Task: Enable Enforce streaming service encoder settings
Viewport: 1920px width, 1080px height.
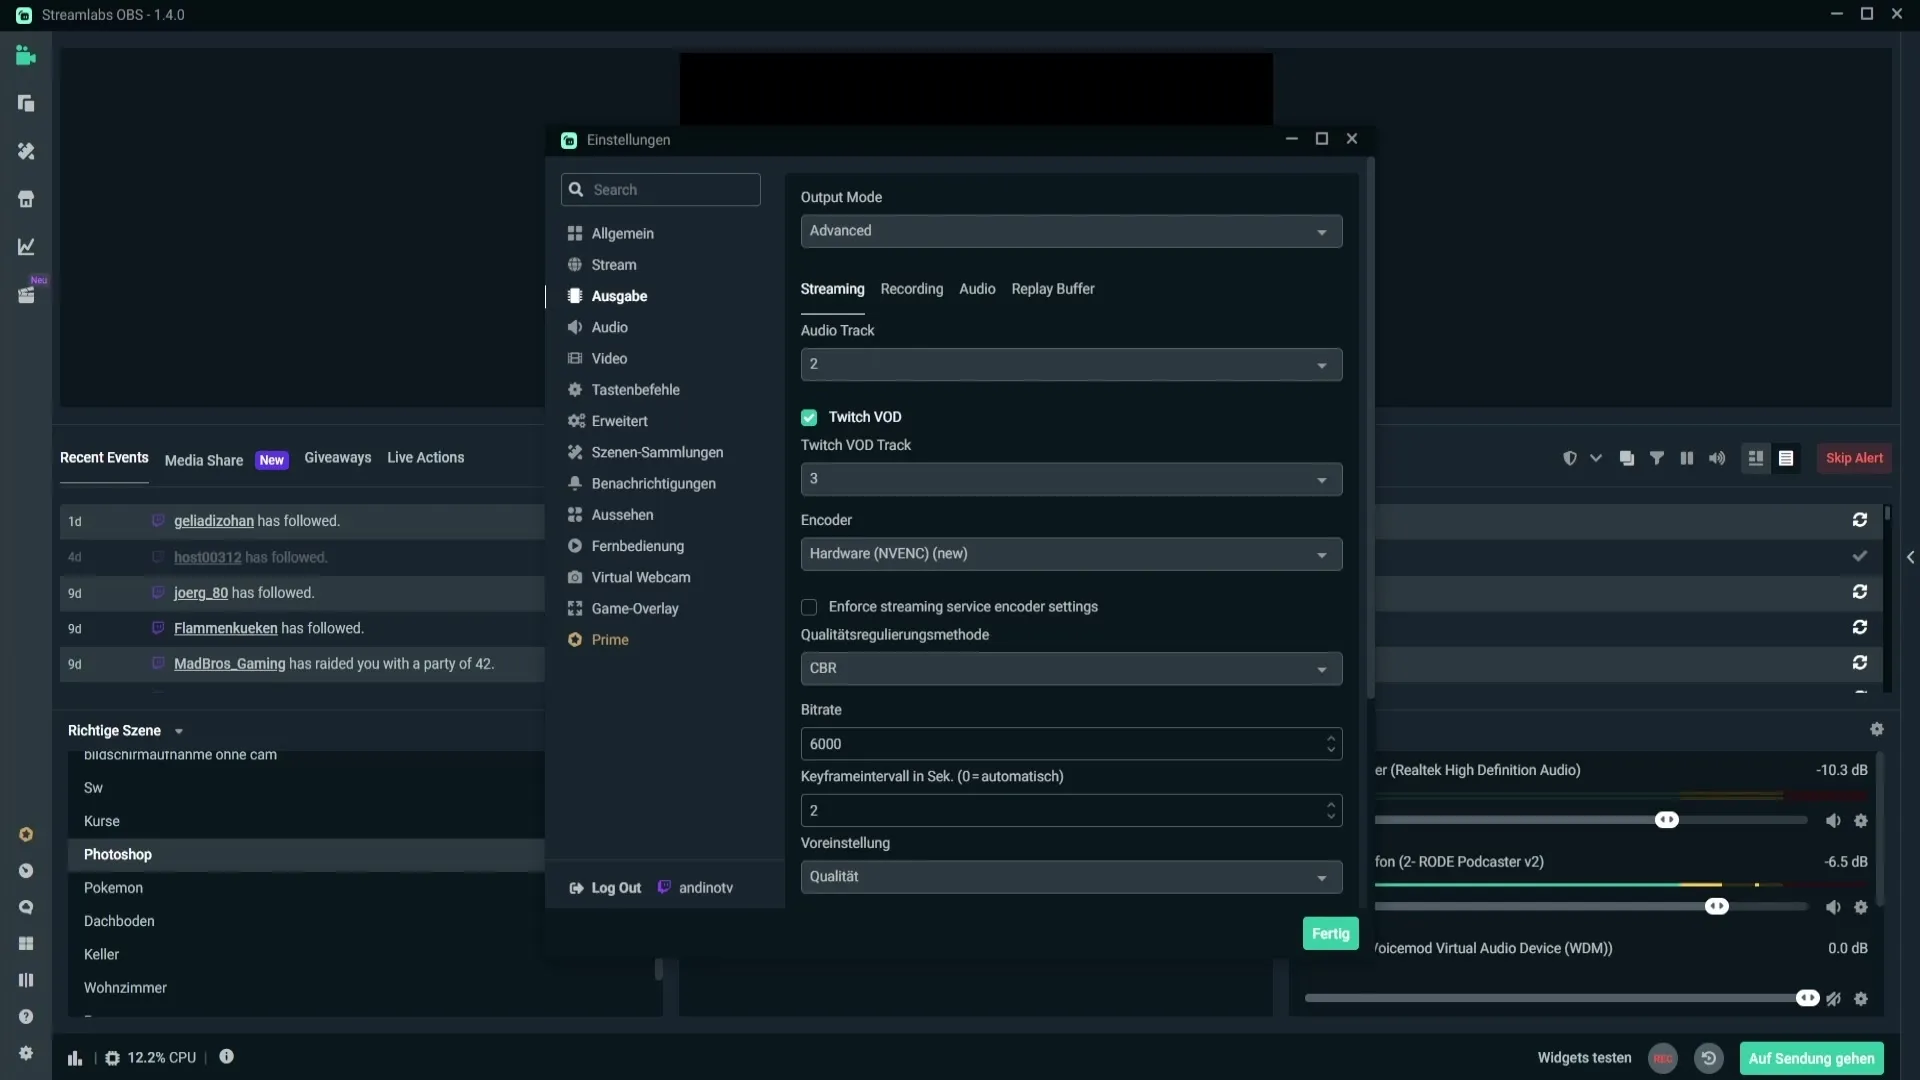Action: click(809, 607)
